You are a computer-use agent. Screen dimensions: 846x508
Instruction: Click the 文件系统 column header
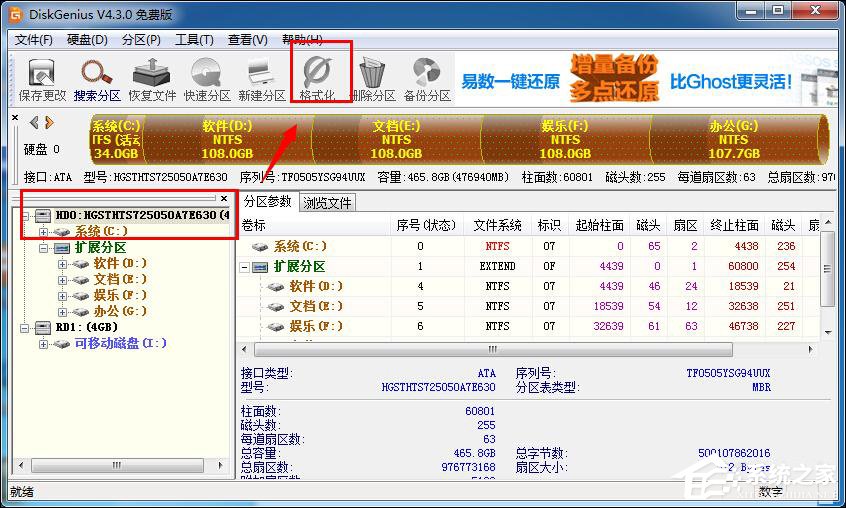(x=497, y=225)
